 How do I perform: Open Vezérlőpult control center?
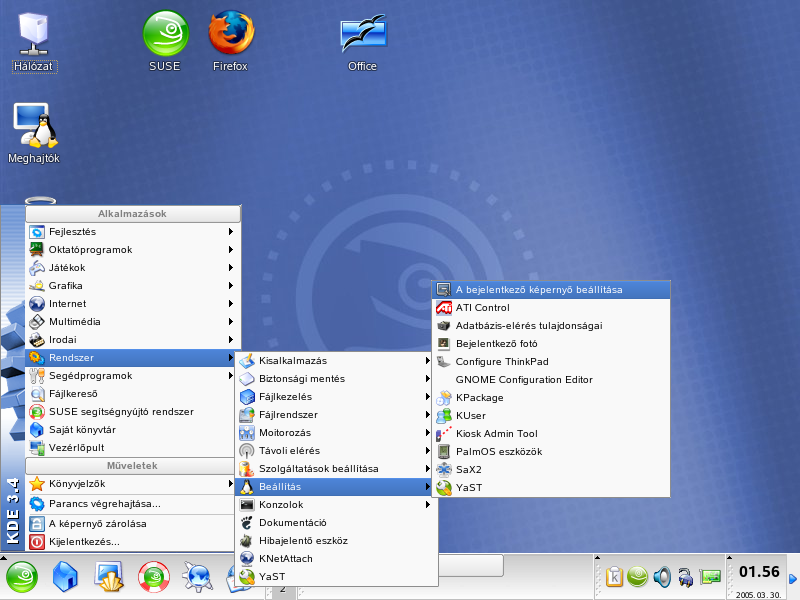(130, 448)
